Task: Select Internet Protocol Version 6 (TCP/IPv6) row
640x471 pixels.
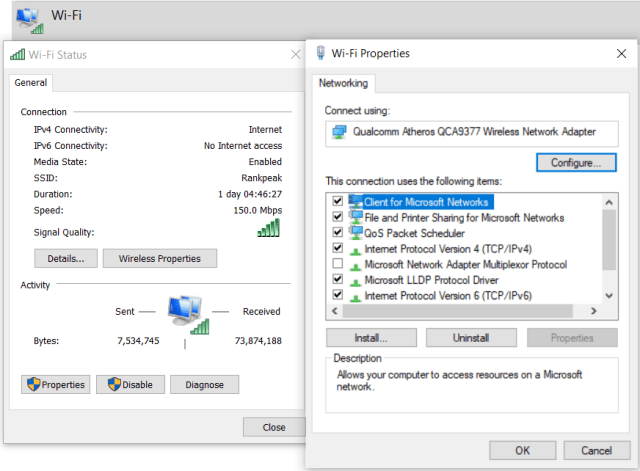Action: 448,295
